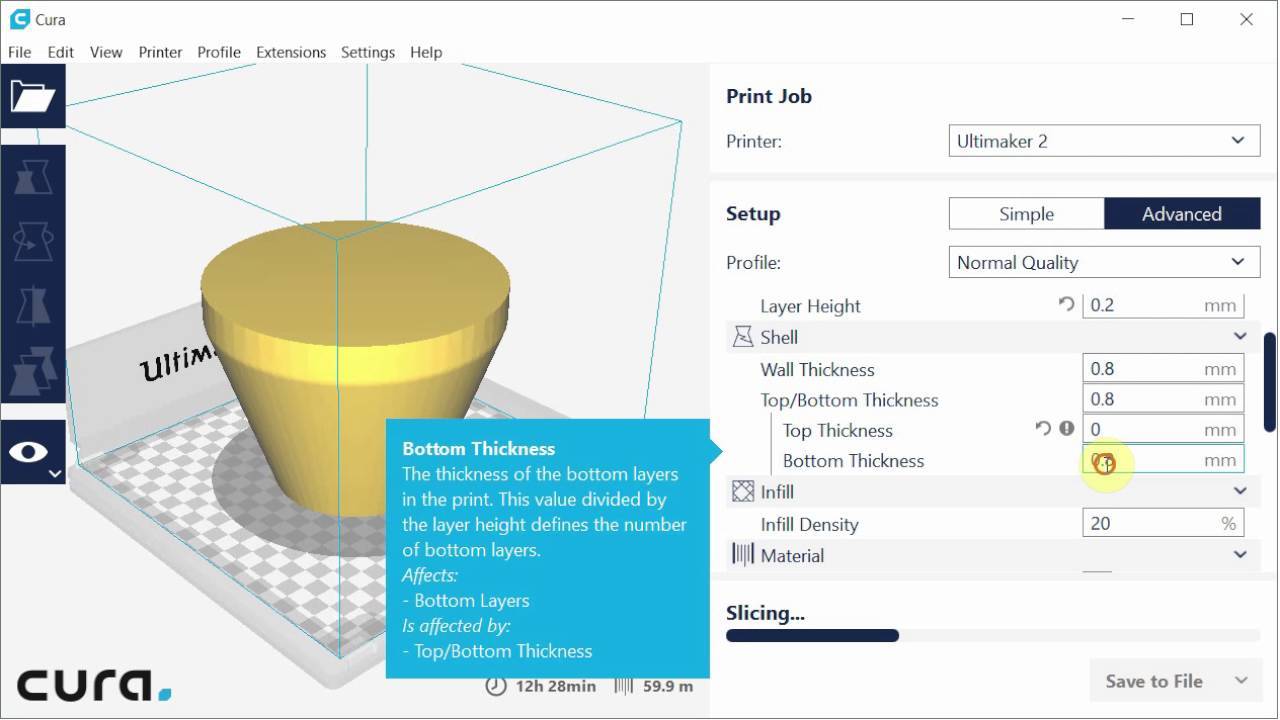Image resolution: width=1280 pixels, height=720 pixels.
Task: Click the 'Print Job' heading
Action: [x=769, y=97]
